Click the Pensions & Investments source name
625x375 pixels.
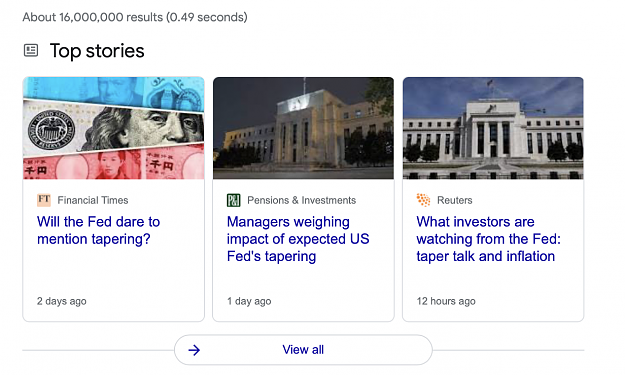(x=301, y=200)
